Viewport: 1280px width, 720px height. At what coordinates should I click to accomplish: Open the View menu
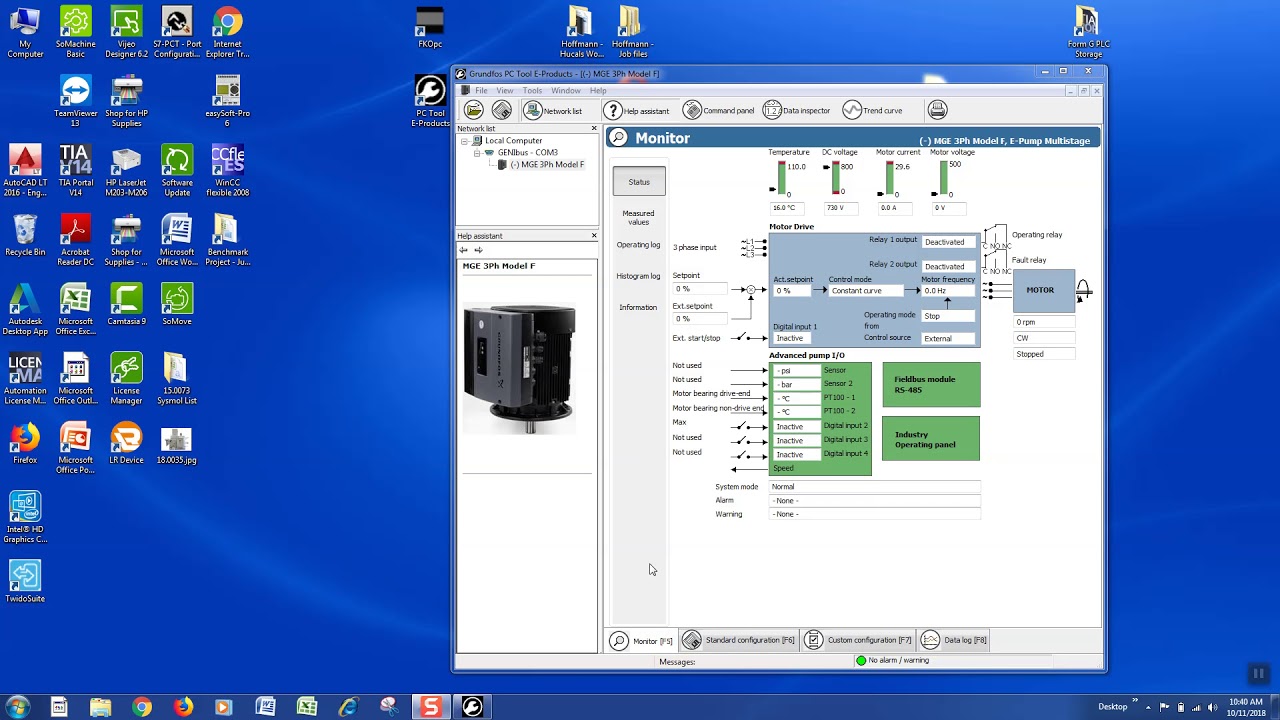(505, 91)
